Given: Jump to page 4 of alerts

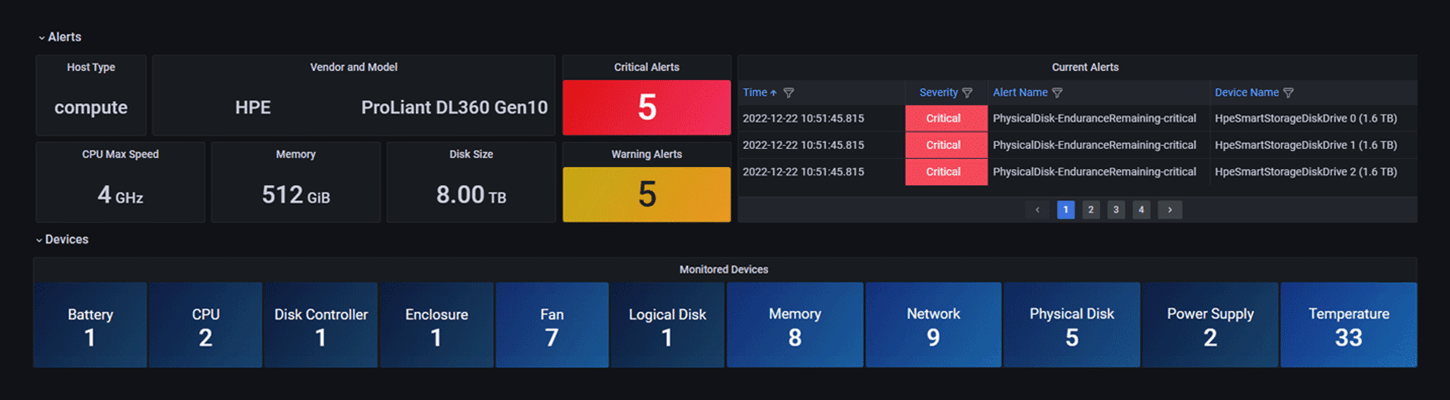Looking at the screenshot, I should (1141, 210).
